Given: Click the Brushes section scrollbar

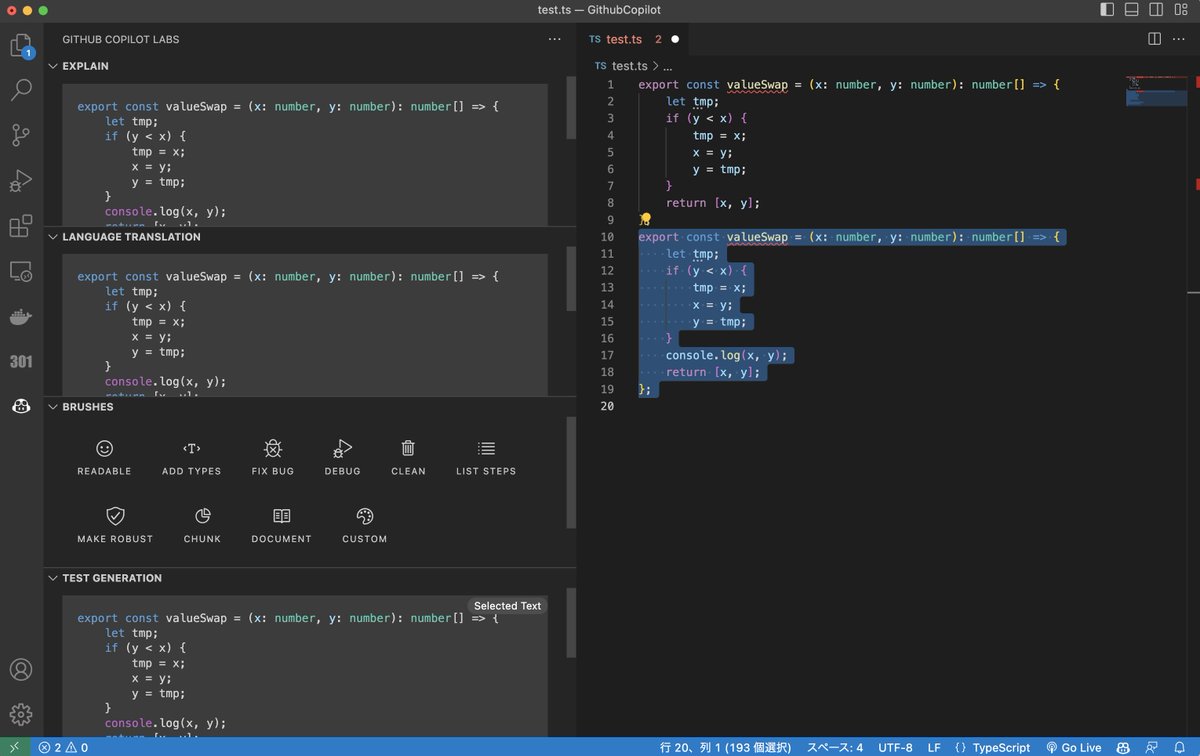Looking at the screenshot, I should coord(571,472).
